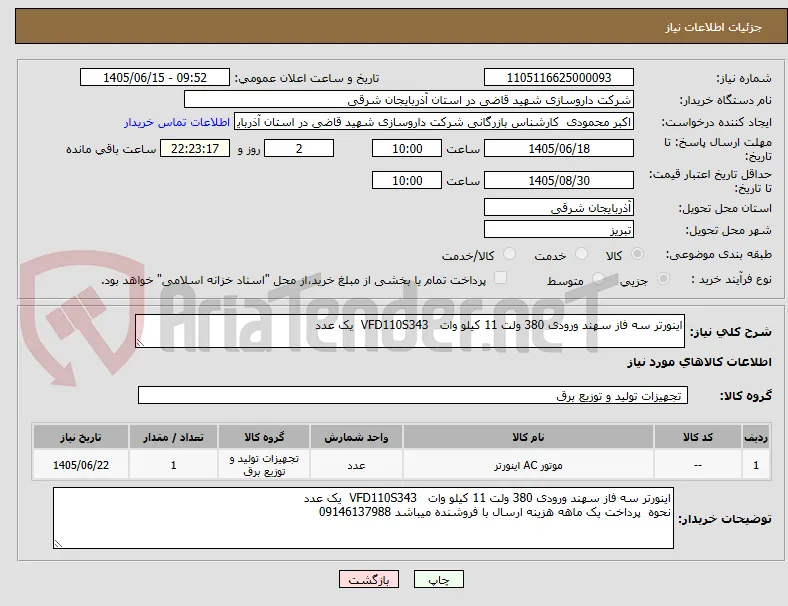Click the buyer notes textarea

tap(363, 518)
